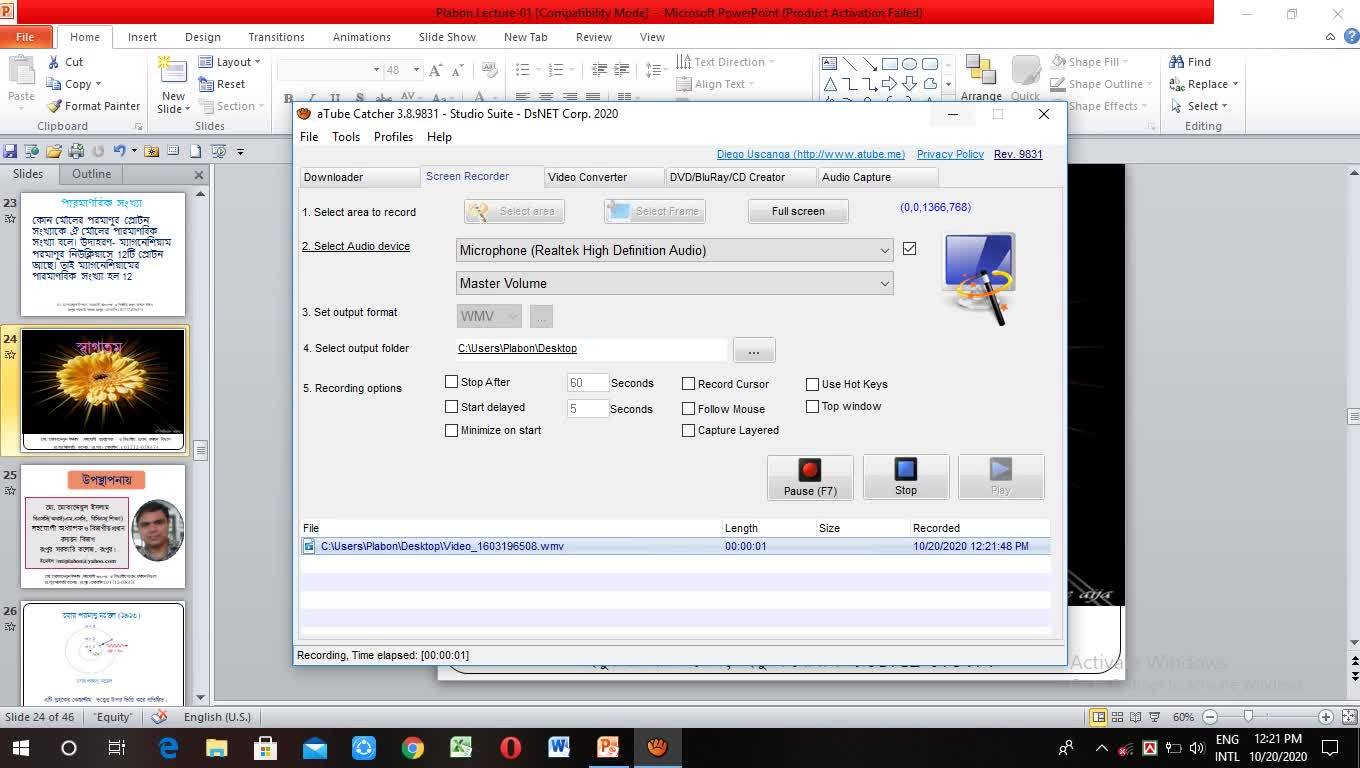Viewport: 1360px width, 768px height.
Task: Enable the Follow Mouse checkbox
Action: click(688, 408)
